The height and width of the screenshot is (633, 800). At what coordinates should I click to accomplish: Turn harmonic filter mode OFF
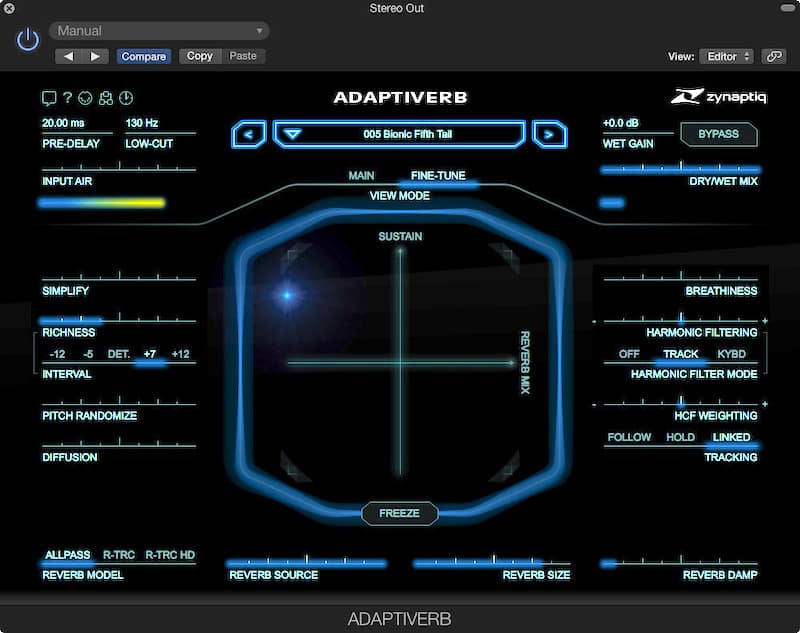click(629, 354)
